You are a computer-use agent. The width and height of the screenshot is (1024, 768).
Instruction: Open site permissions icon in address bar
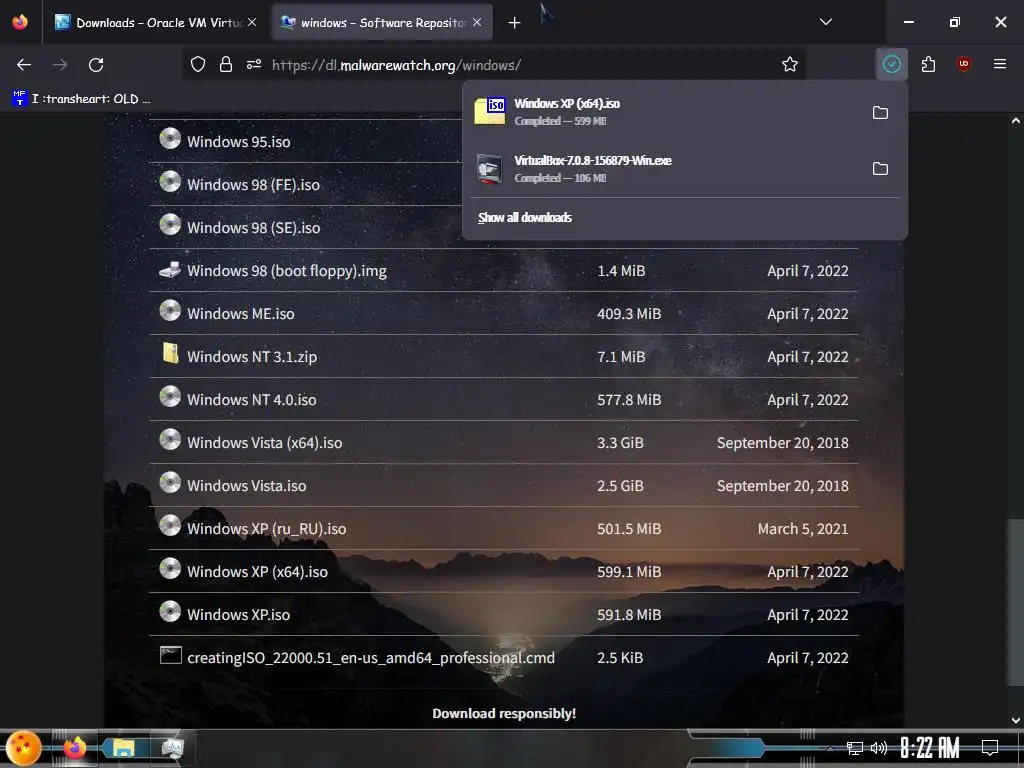(254, 65)
